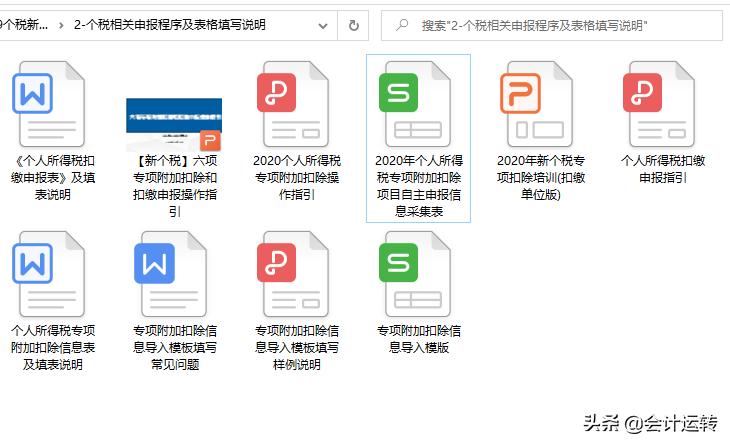The image size is (730, 445).
Task: Click file name 2020年个人所得税专项附加扣除项目自主申报信息采集表
Action: pos(419,186)
